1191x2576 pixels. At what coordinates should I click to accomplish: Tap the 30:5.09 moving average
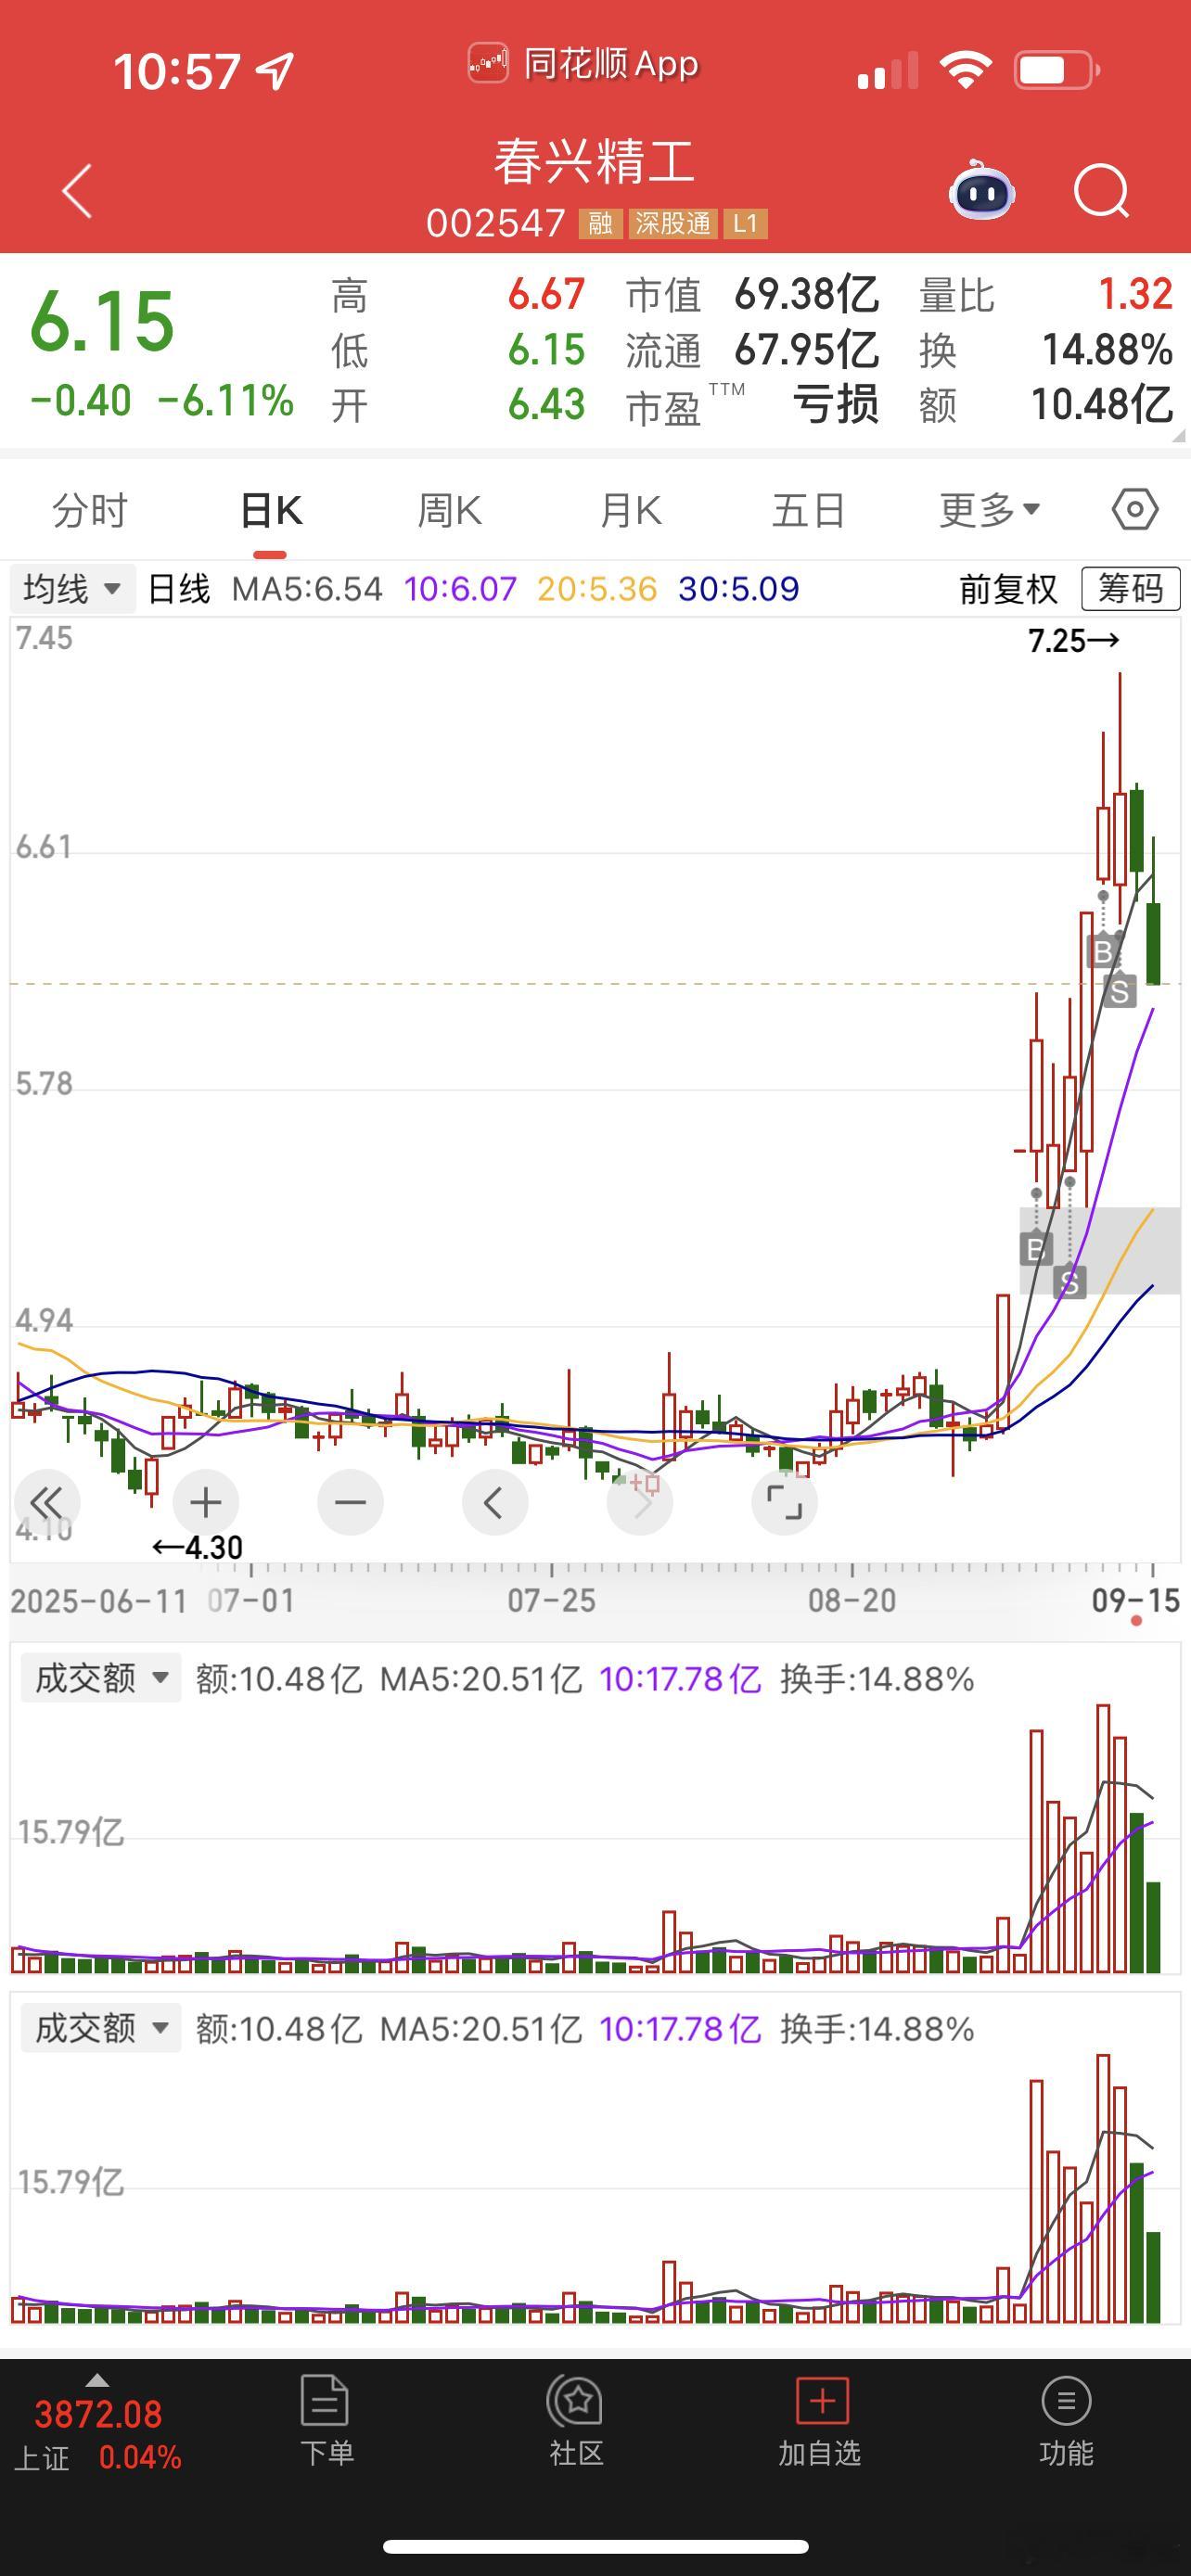(739, 589)
